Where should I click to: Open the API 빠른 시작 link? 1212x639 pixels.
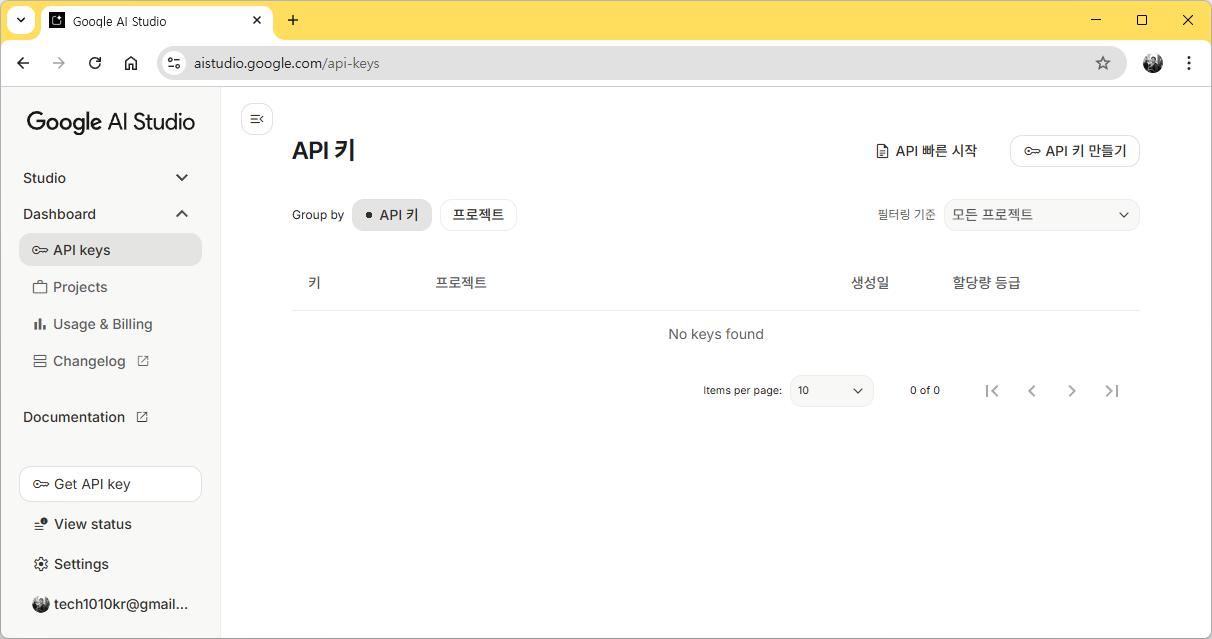click(926, 151)
